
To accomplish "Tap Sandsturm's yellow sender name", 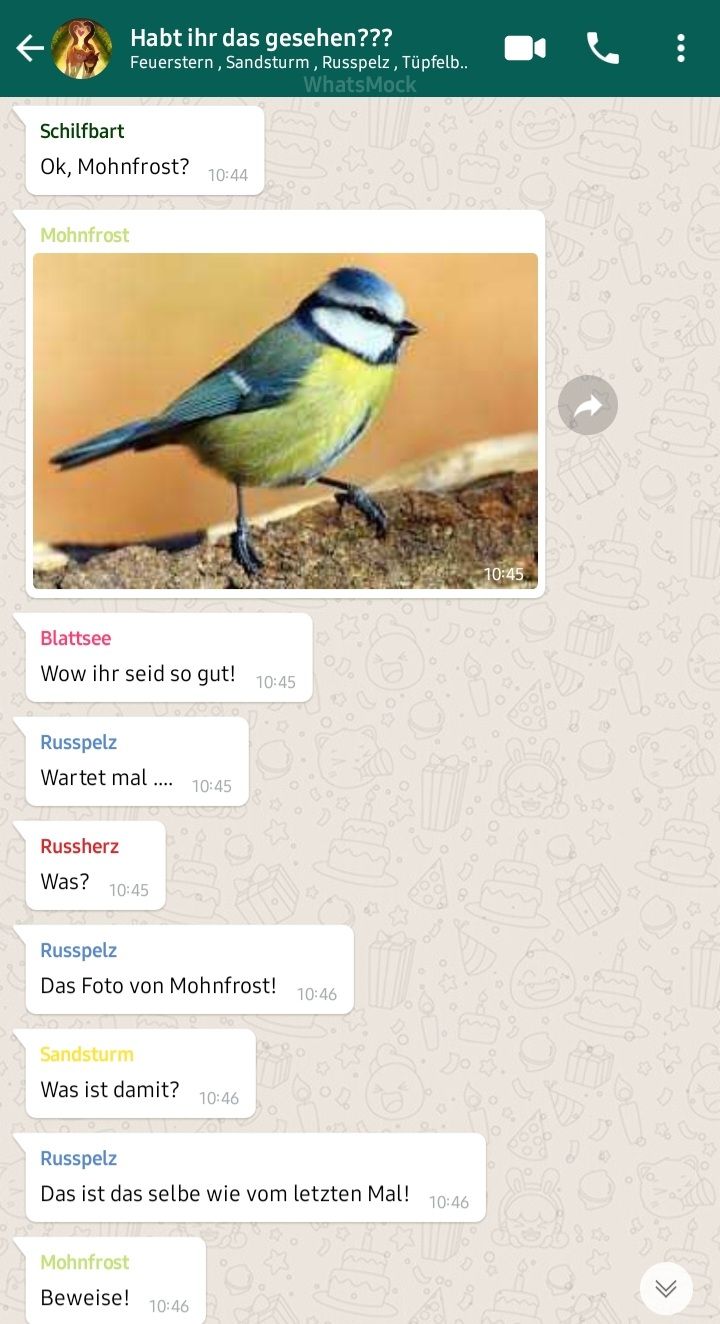I will pyautogui.click(x=87, y=1054).
